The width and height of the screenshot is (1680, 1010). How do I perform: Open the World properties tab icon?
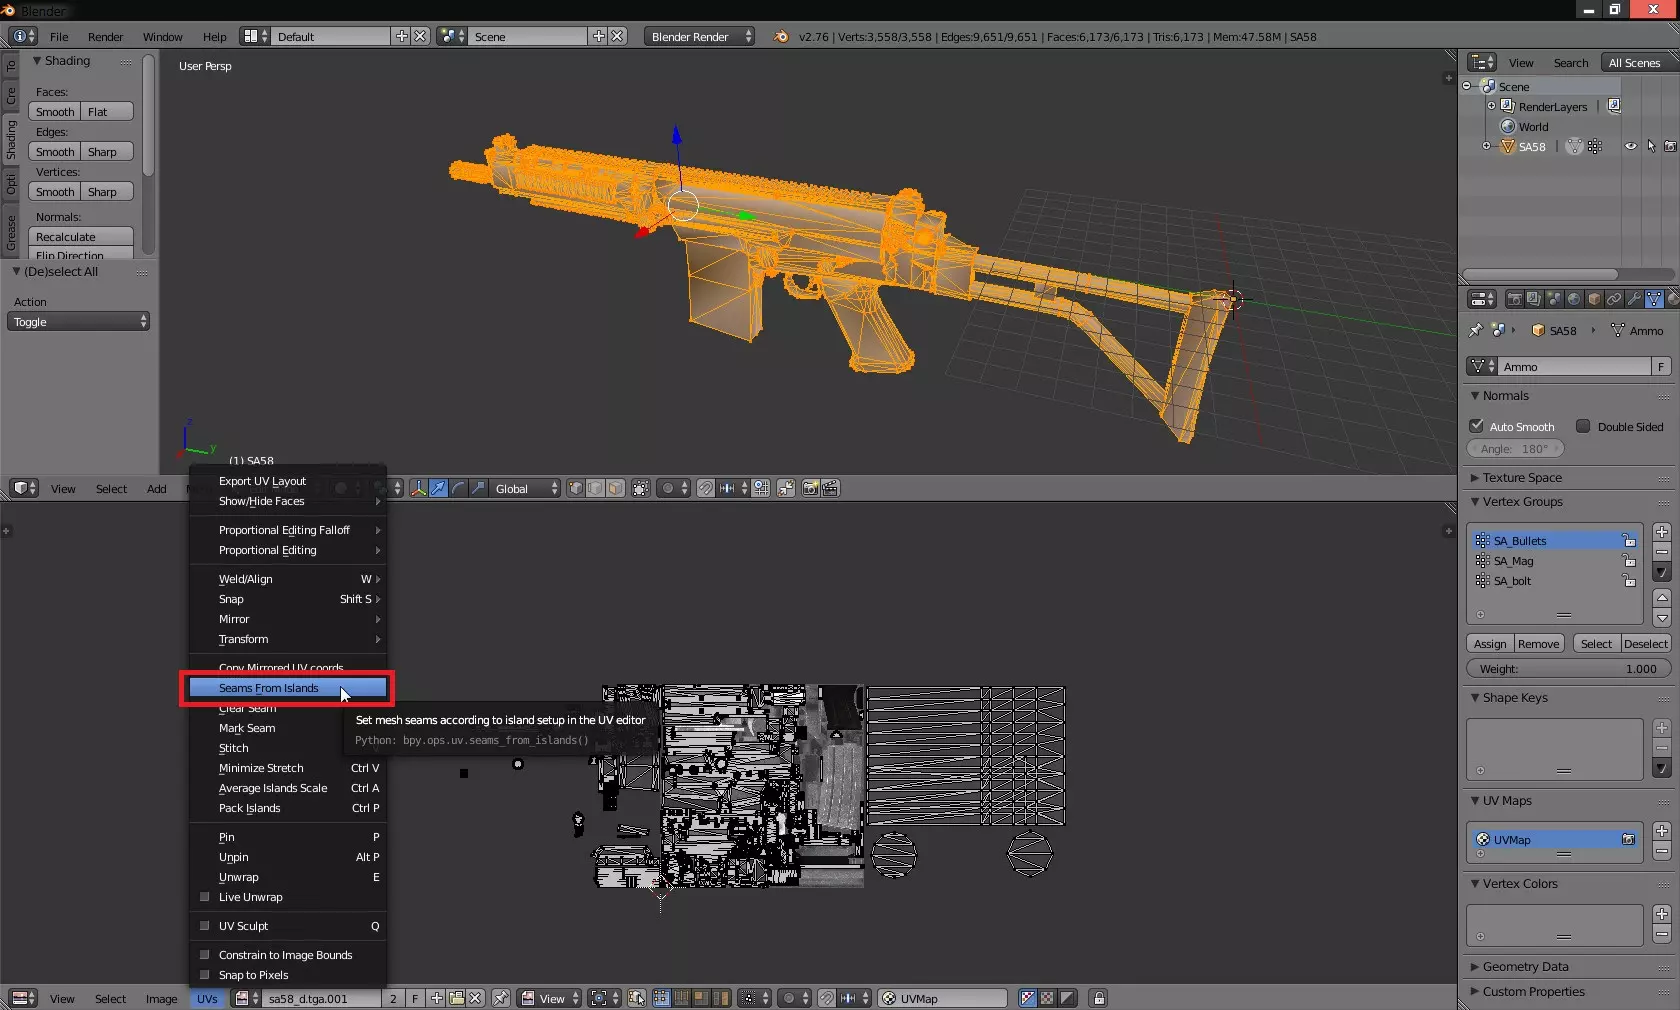click(1574, 299)
